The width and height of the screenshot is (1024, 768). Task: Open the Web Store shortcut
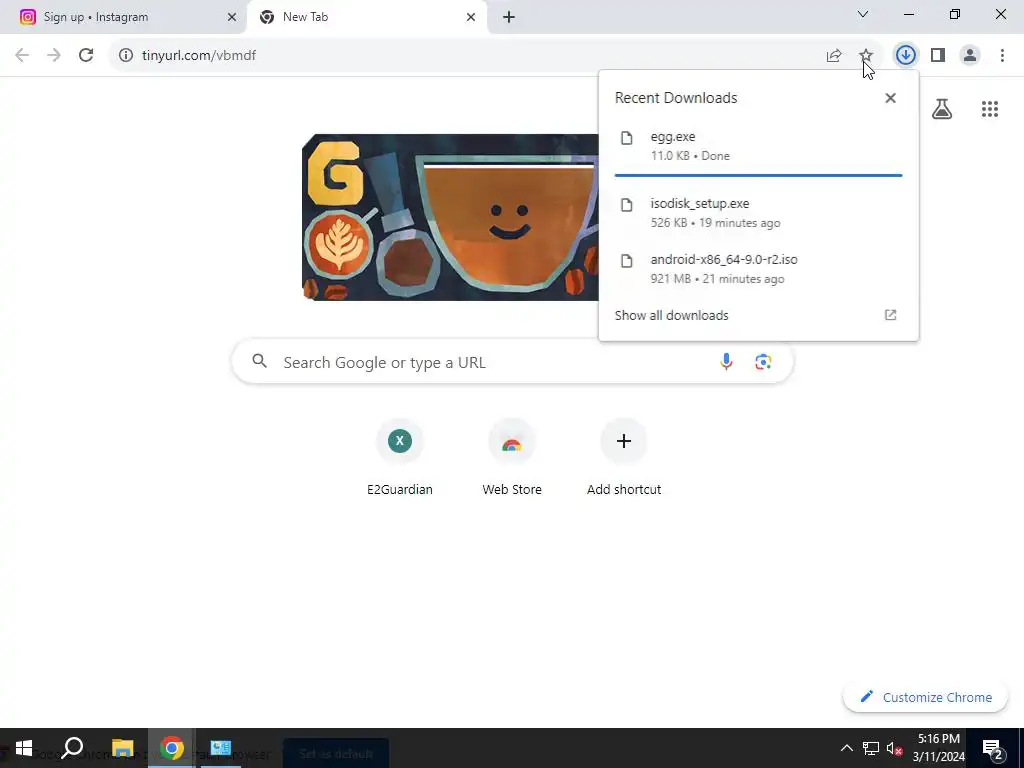[512, 458]
